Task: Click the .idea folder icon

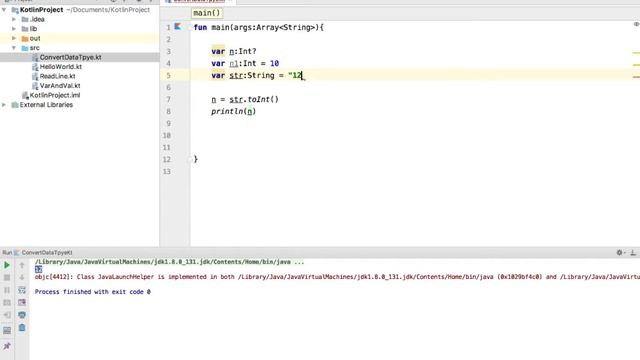Action: pos(25,19)
